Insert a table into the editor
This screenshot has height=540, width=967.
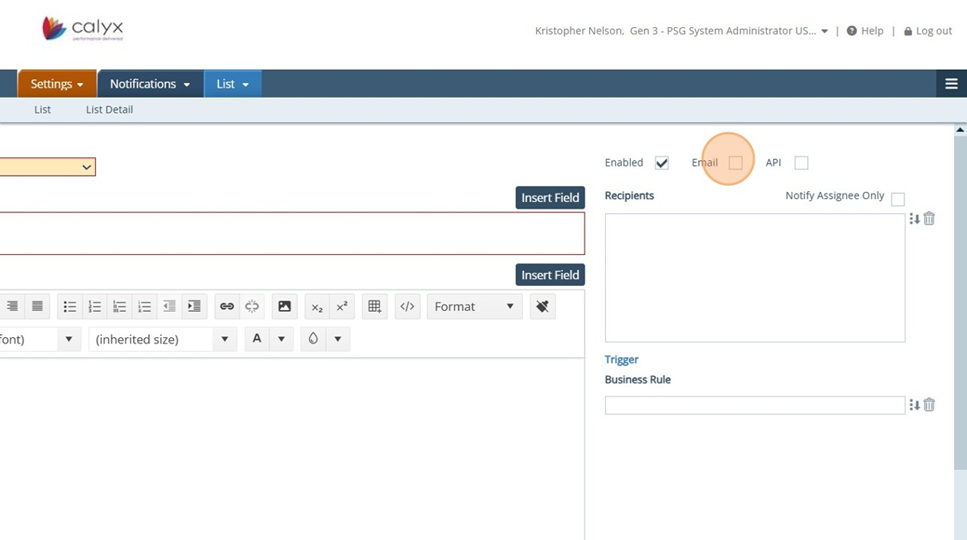coord(375,307)
